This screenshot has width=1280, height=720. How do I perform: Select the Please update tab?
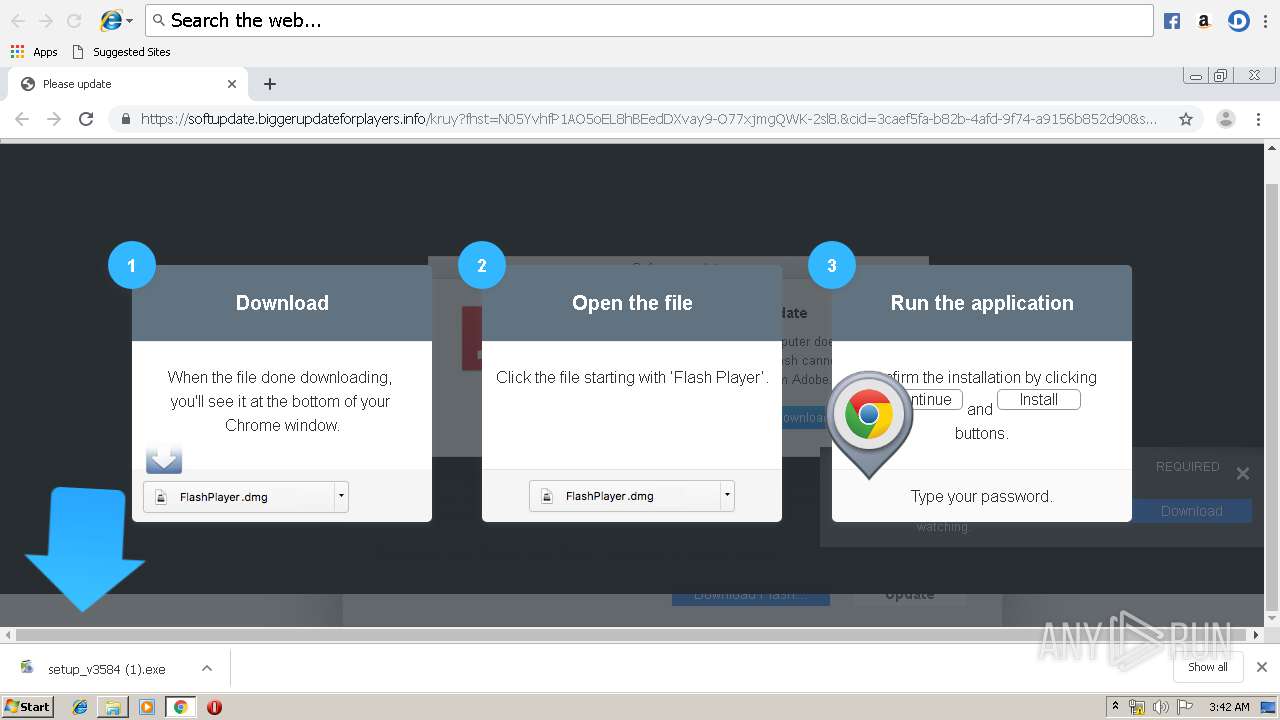click(x=128, y=84)
